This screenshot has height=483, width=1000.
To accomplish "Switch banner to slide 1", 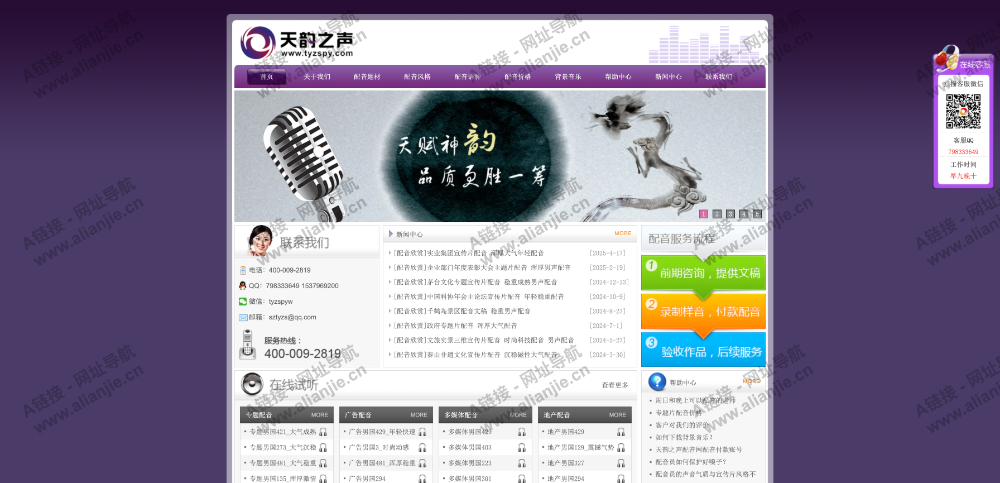I will coord(704,214).
